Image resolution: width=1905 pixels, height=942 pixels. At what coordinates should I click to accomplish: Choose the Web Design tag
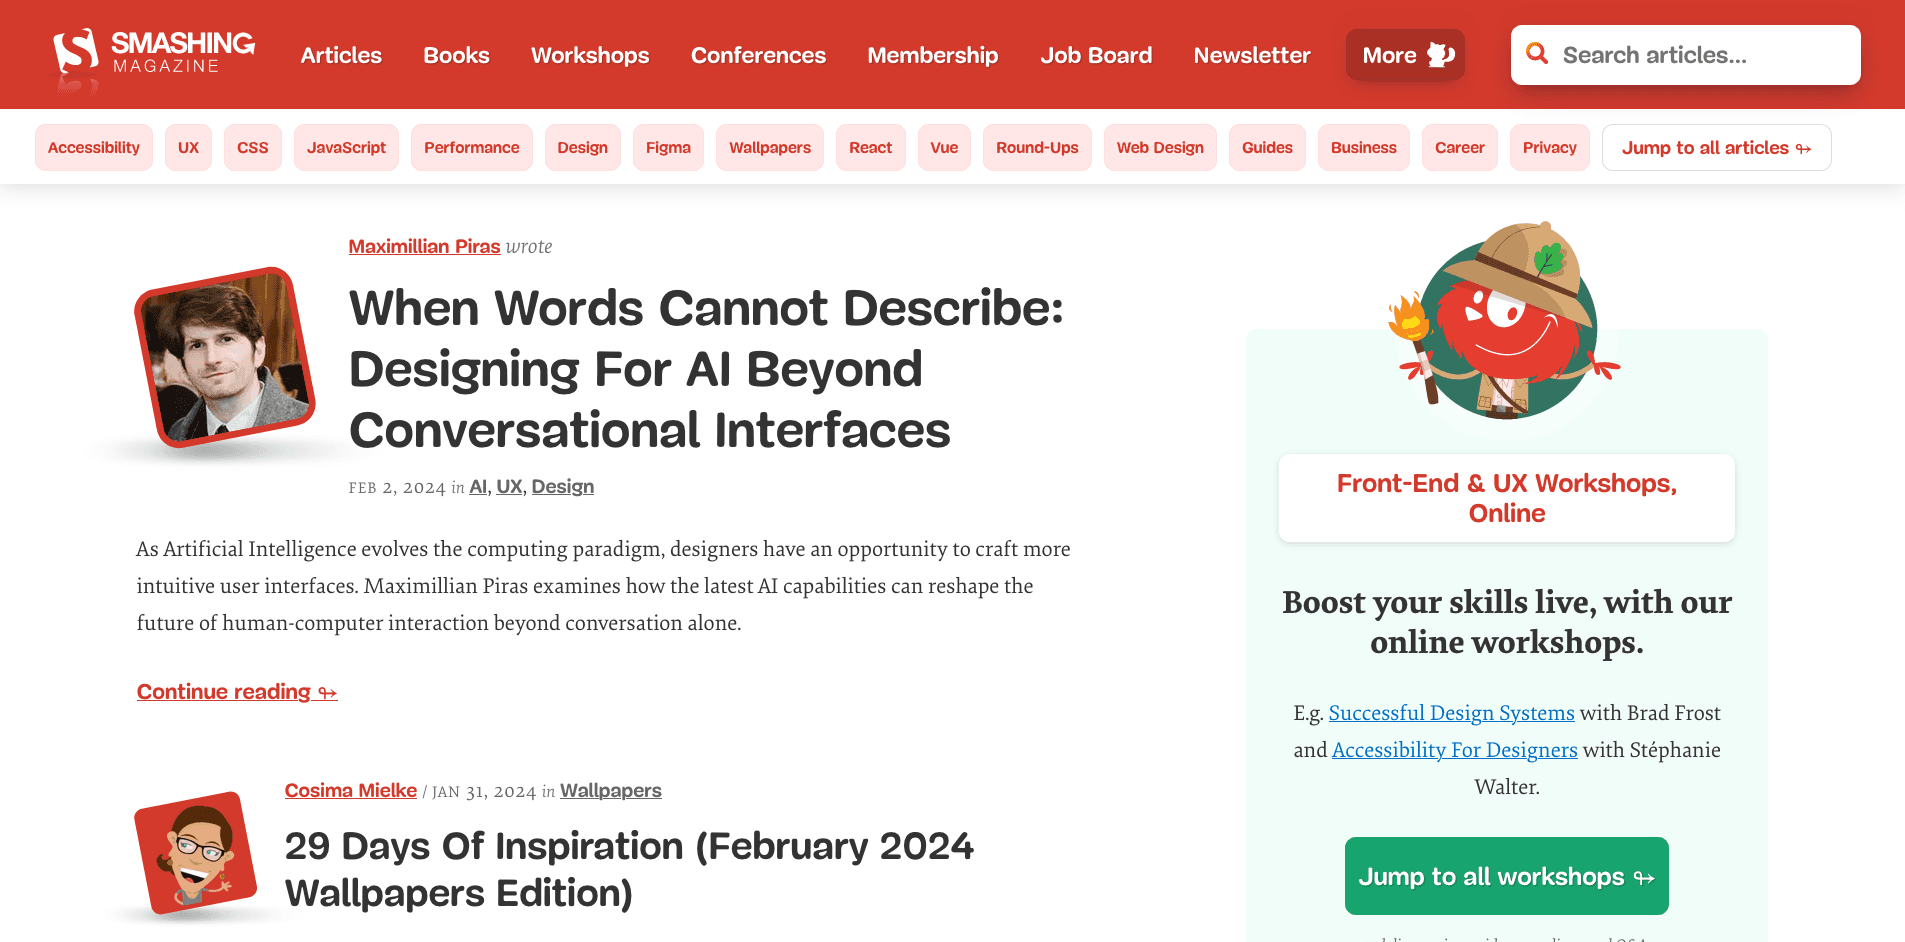pos(1160,147)
